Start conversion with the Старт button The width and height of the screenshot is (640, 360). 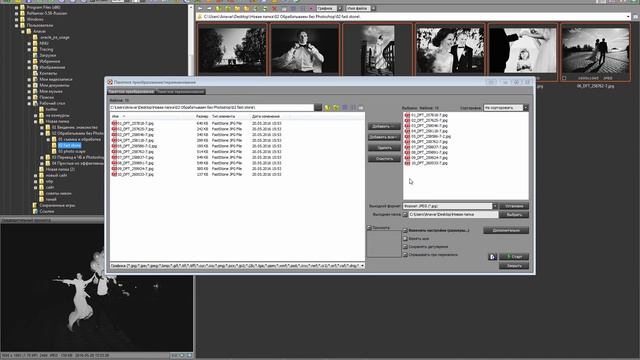tap(514, 257)
